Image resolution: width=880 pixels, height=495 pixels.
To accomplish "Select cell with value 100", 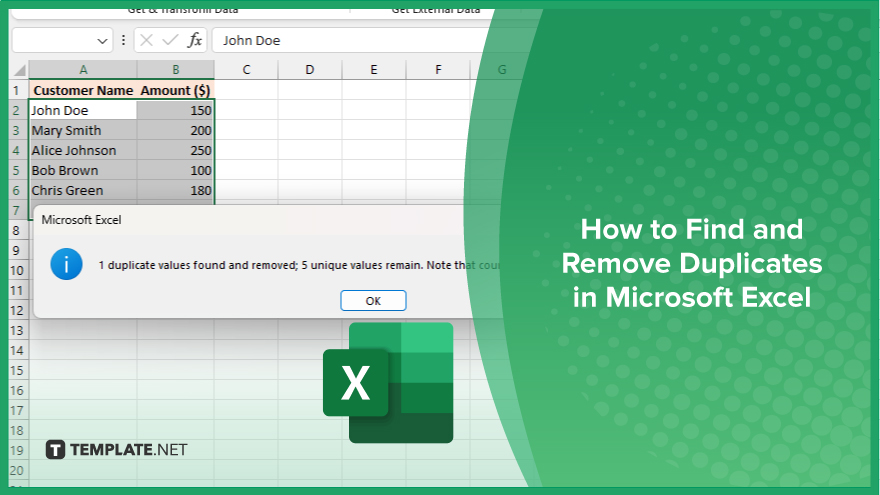I will pos(176,171).
